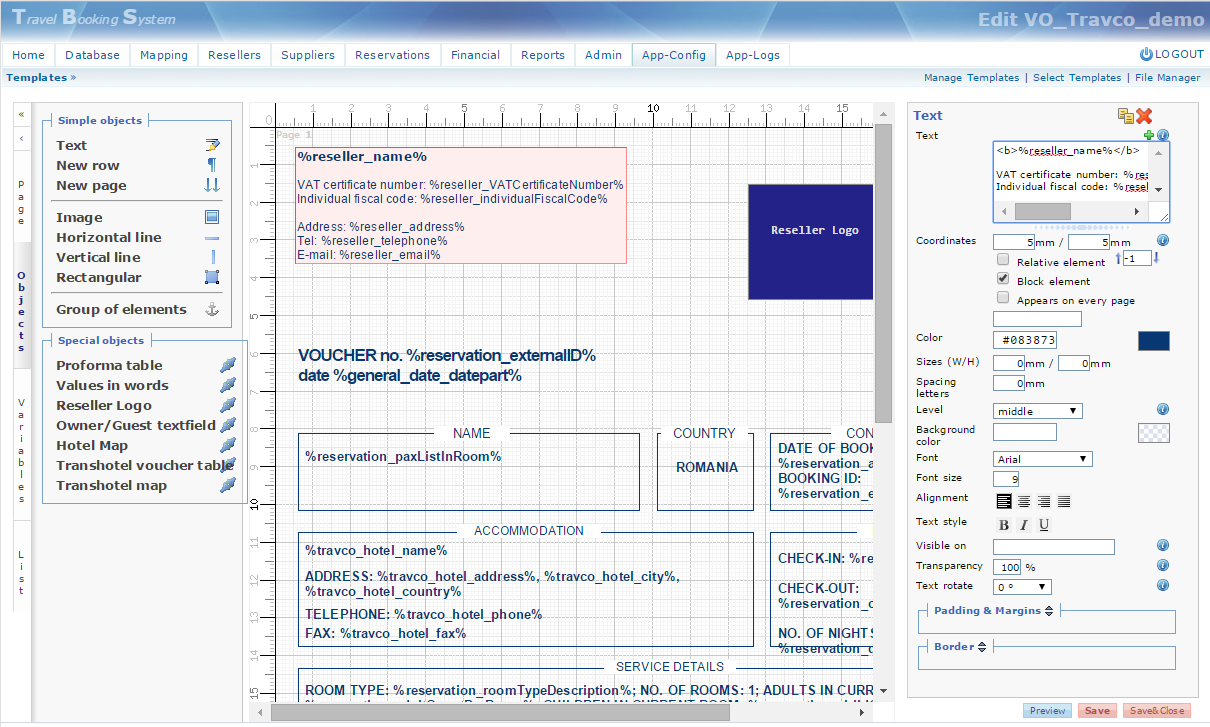Set alignment to justify
Screen dimensions: 1210x727
click(1064, 501)
